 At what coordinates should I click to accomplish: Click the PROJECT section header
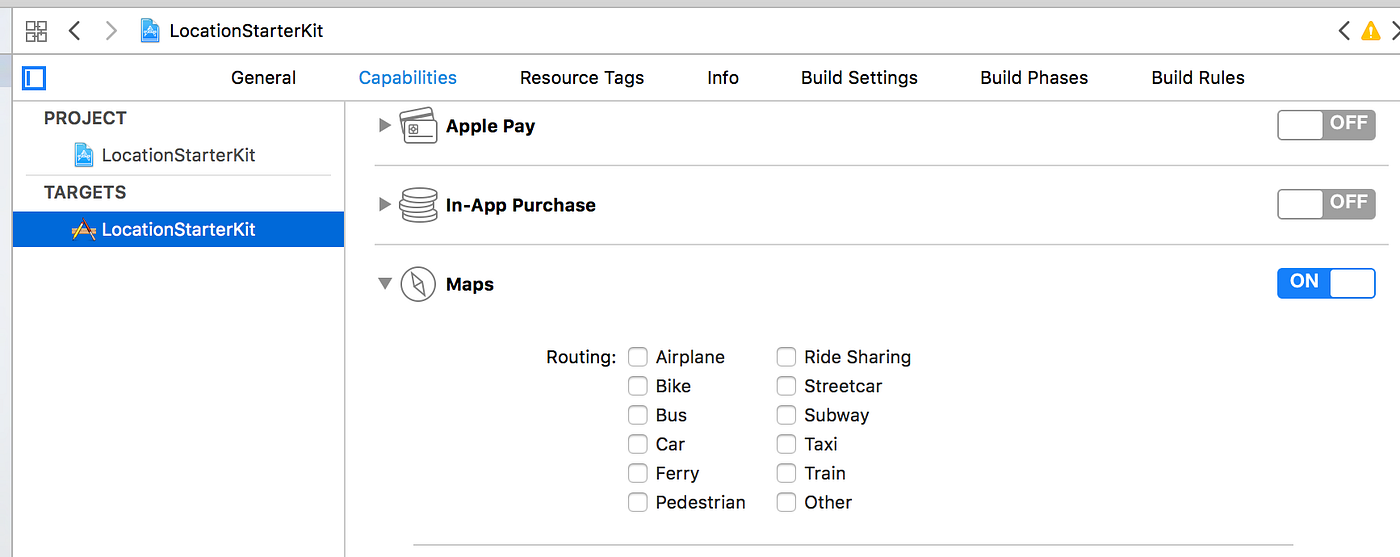(85, 118)
